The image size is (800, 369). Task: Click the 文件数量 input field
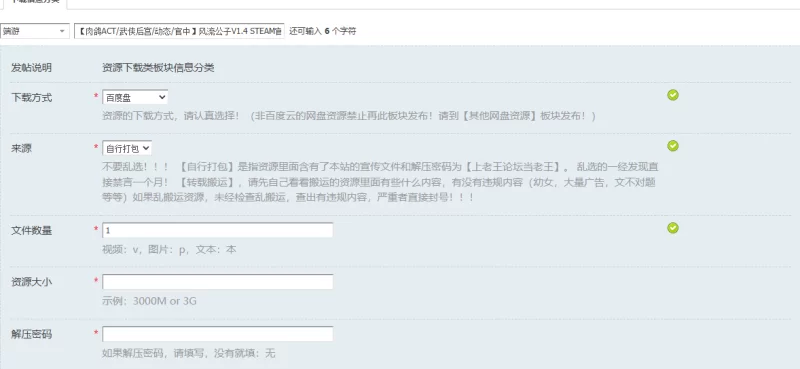(x=218, y=230)
